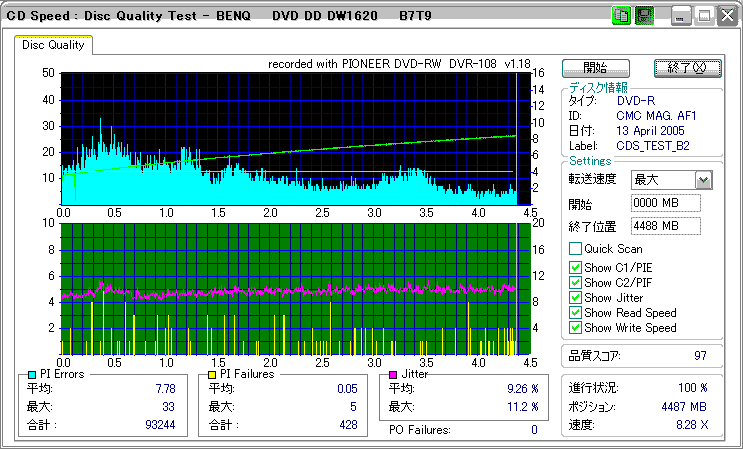The image size is (743, 449).
Task: Uncheck Show Write Speed option
Action: click(575, 328)
